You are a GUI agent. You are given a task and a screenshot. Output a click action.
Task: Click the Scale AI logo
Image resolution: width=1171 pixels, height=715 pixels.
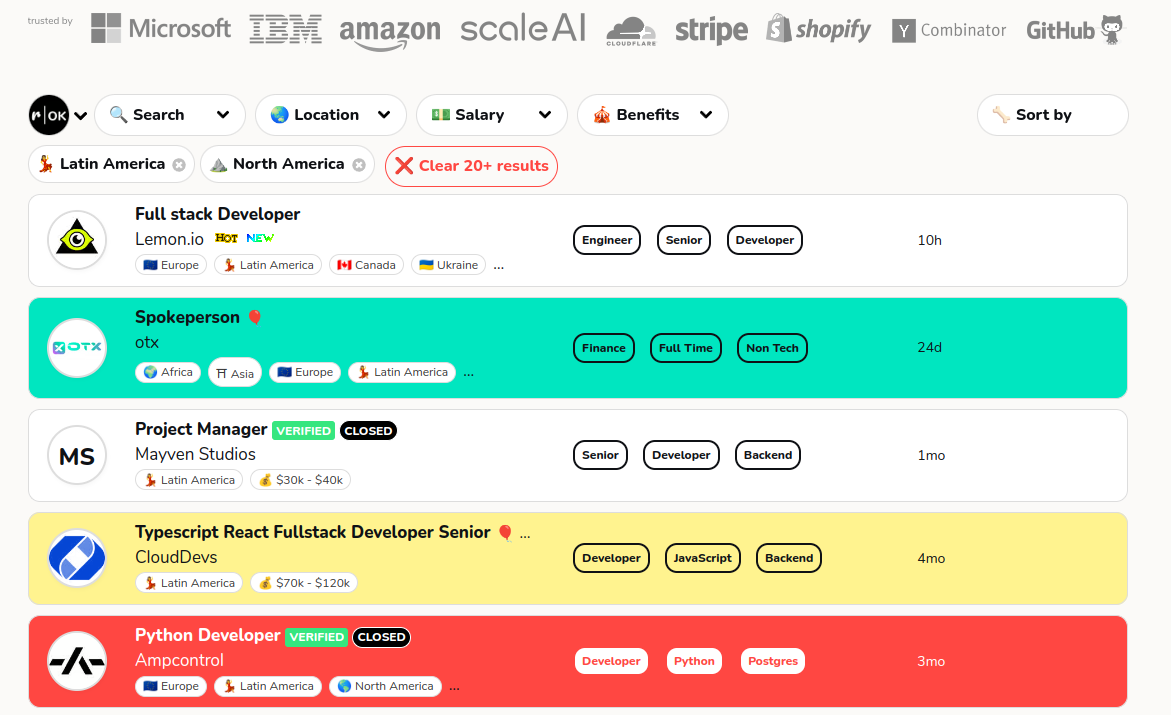[x=523, y=28]
